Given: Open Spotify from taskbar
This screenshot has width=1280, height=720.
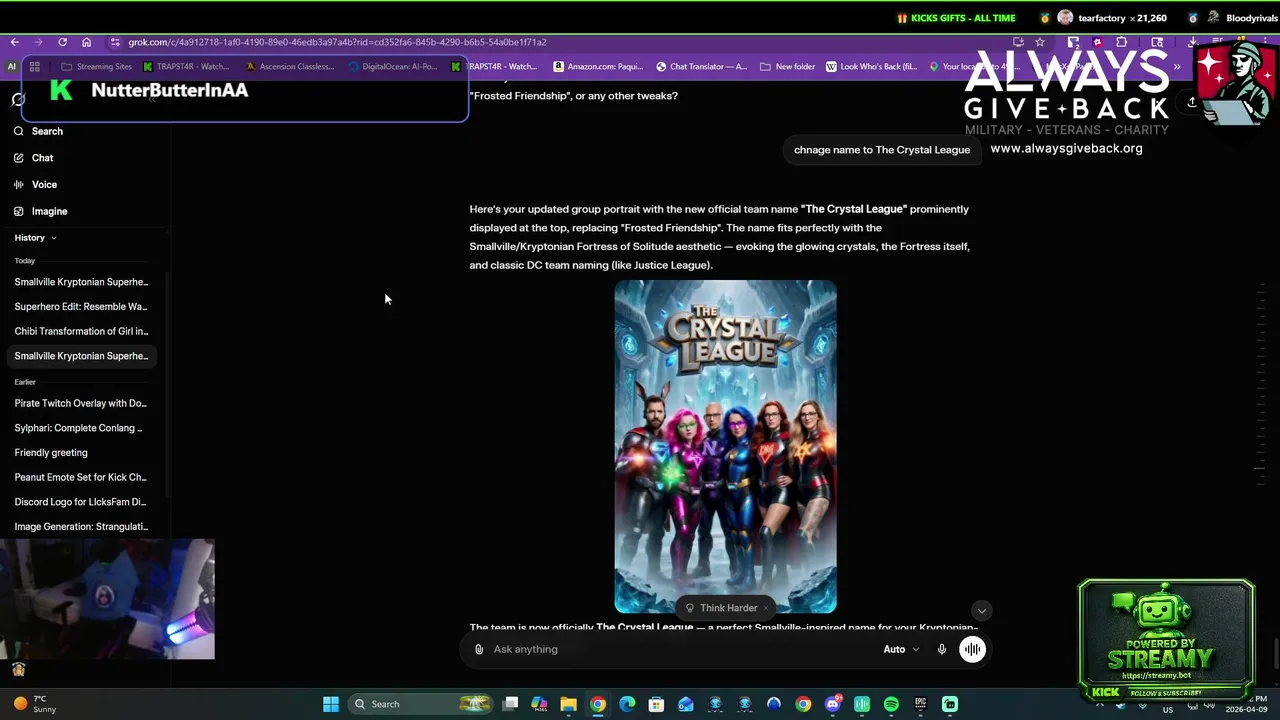Looking at the screenshot, I should 891,704.
